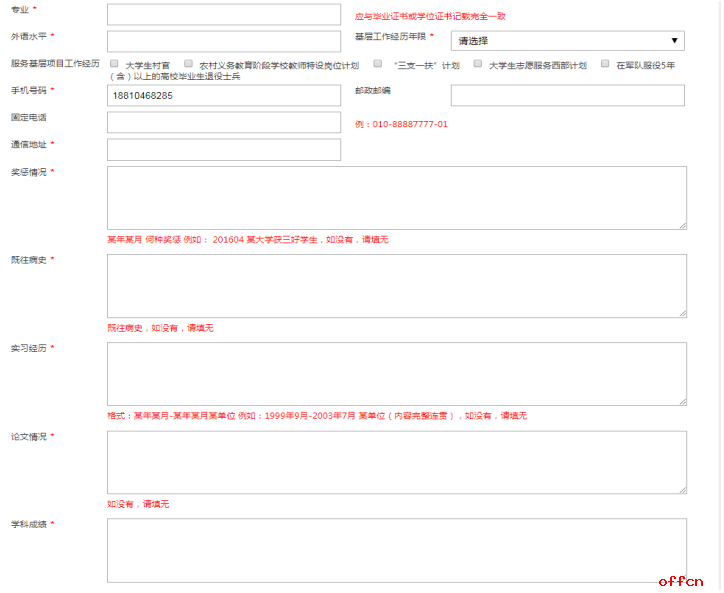Open the 基层工作经历年限 dropdown
The image size is (724, 593).
[567, 41]
